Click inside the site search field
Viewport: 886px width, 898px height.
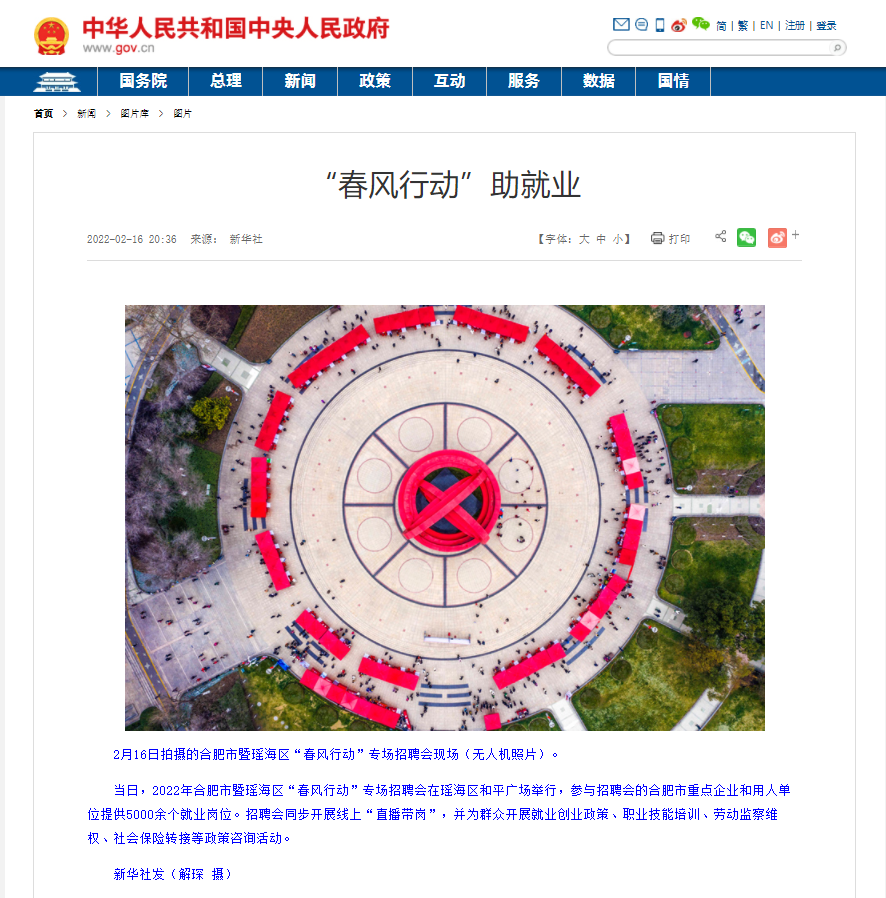[719, 48]
